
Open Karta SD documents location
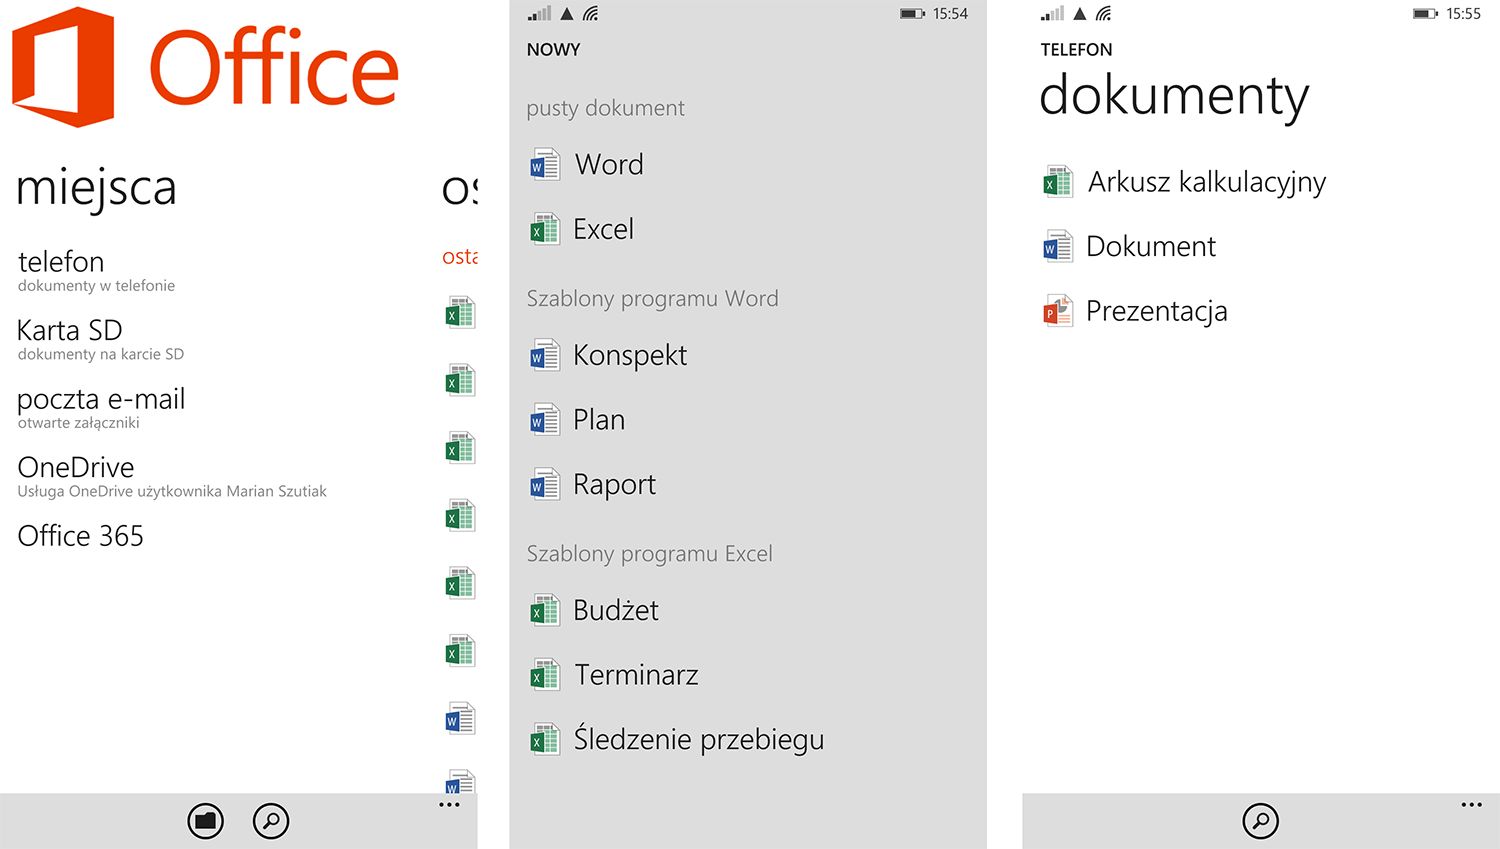100,339
